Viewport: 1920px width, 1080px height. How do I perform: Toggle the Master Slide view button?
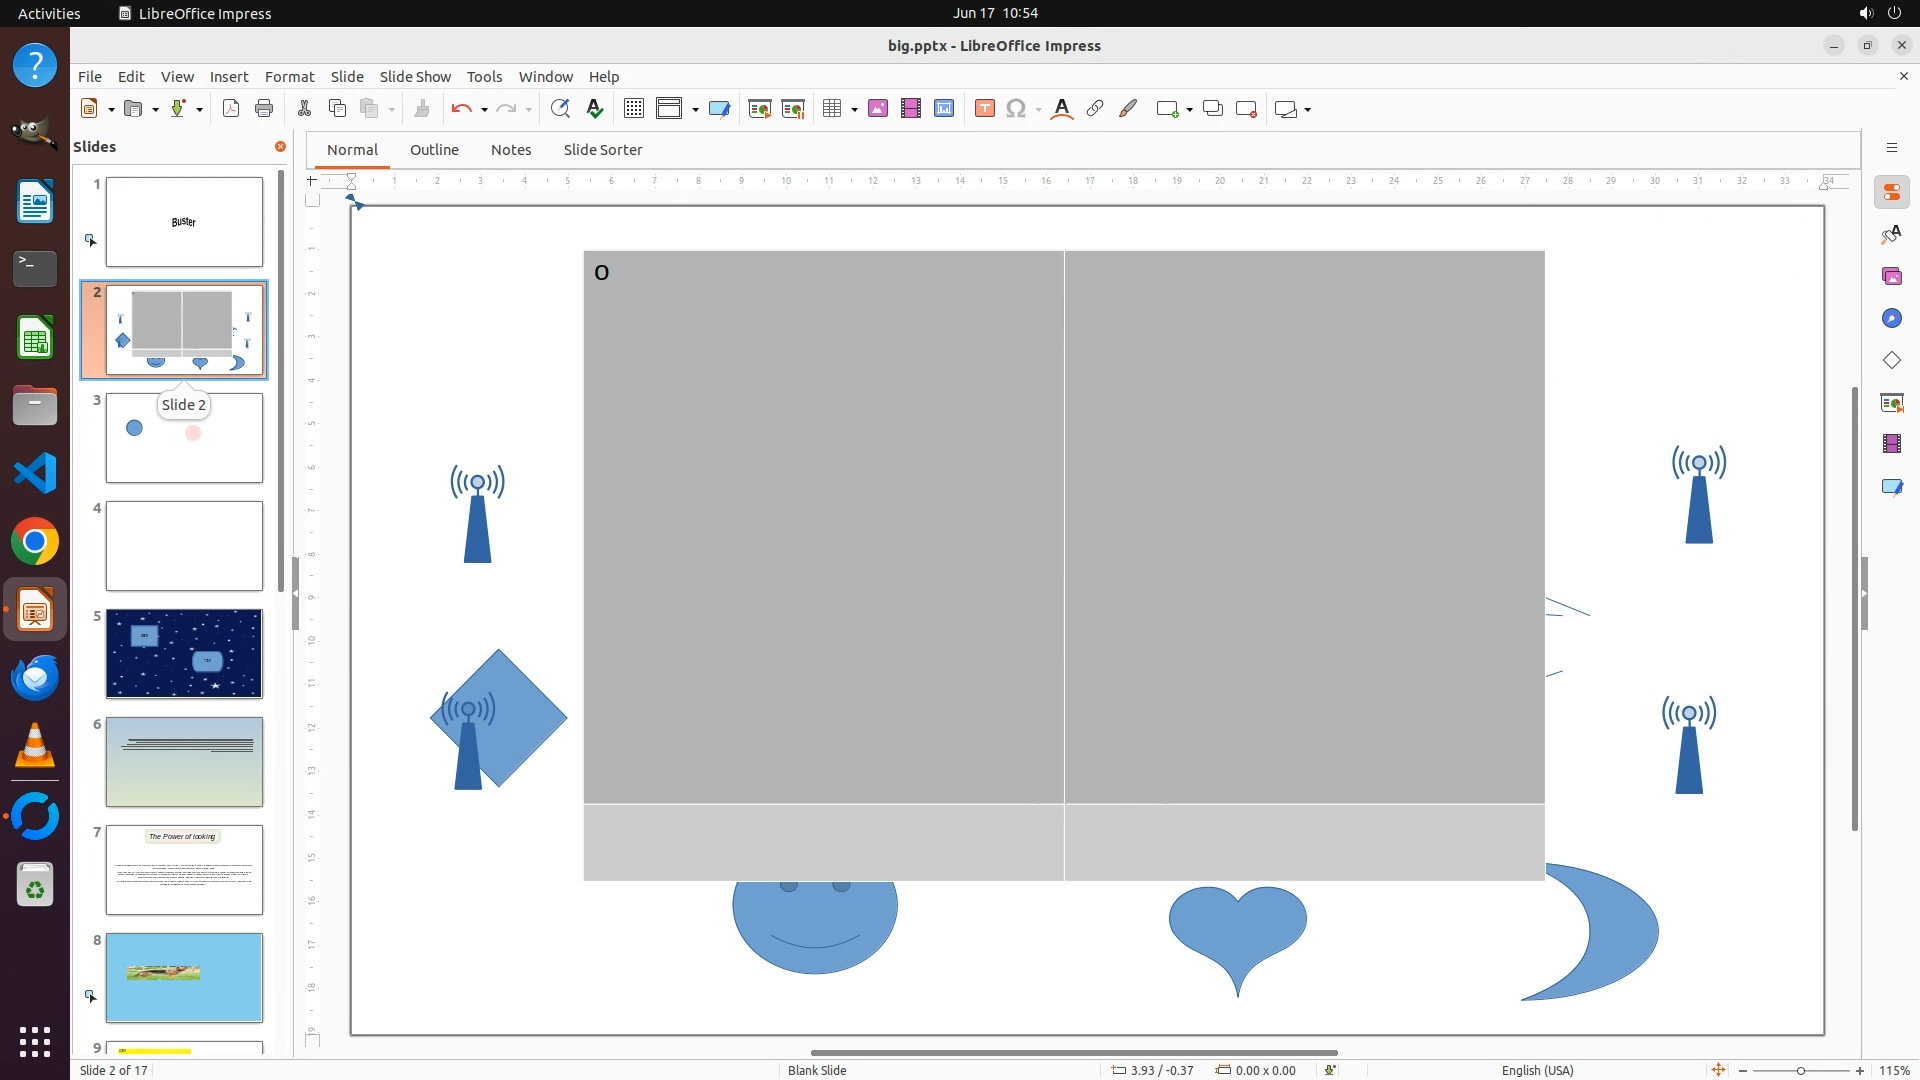tap(719, 109)
